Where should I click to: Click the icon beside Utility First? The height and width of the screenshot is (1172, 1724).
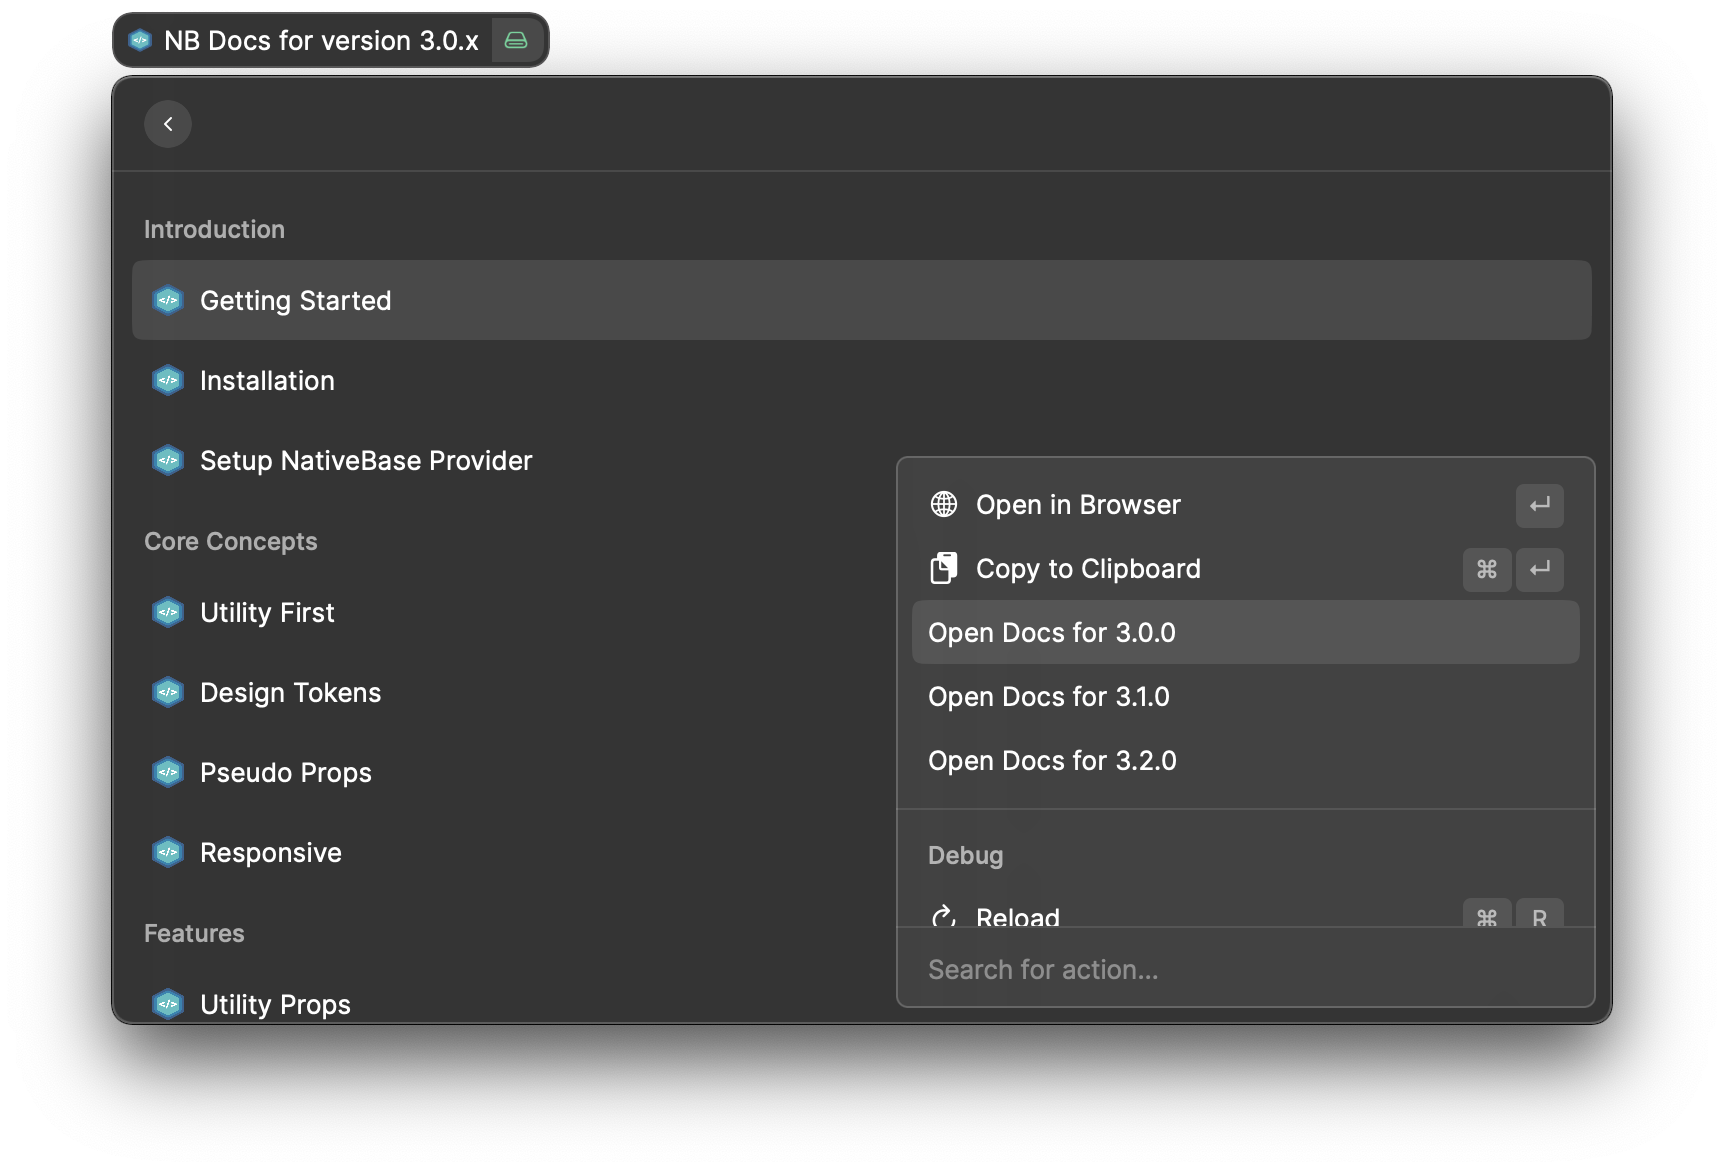click(168, 612)
